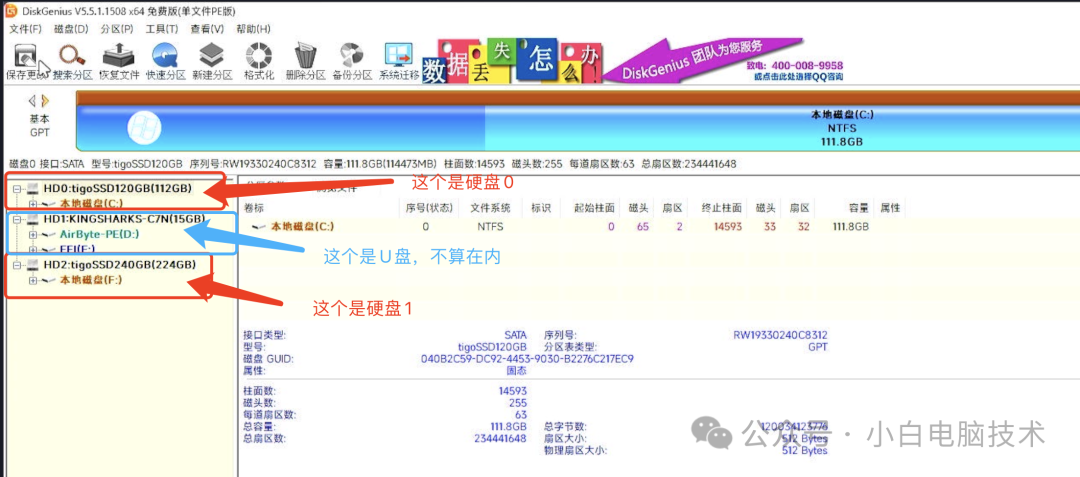Click the 本地磁盘(C:) NTFS 111.8GB partition block

(782, 128)
